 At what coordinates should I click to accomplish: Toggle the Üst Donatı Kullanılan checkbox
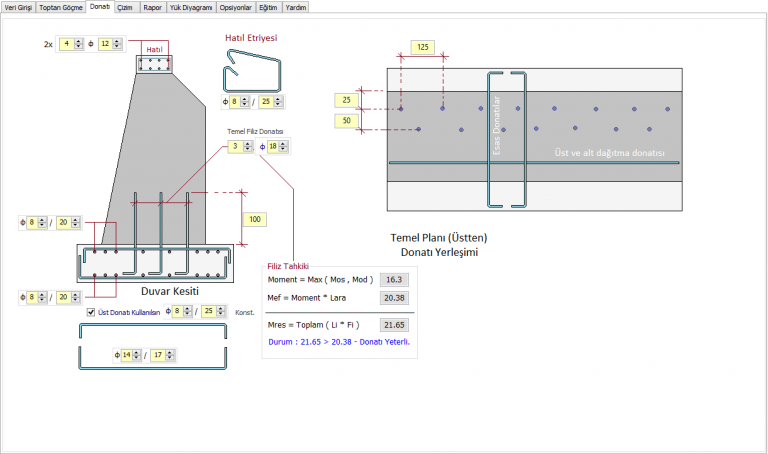[x=91, y=312]
